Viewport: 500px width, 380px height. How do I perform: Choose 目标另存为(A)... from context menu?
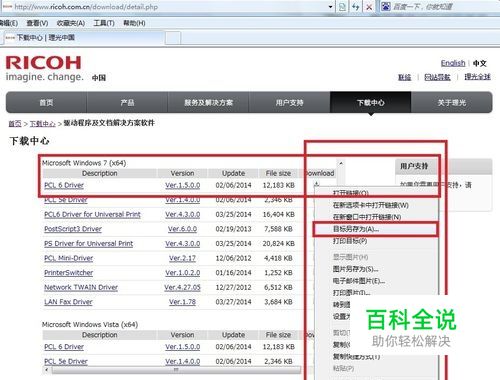[375, 229]
